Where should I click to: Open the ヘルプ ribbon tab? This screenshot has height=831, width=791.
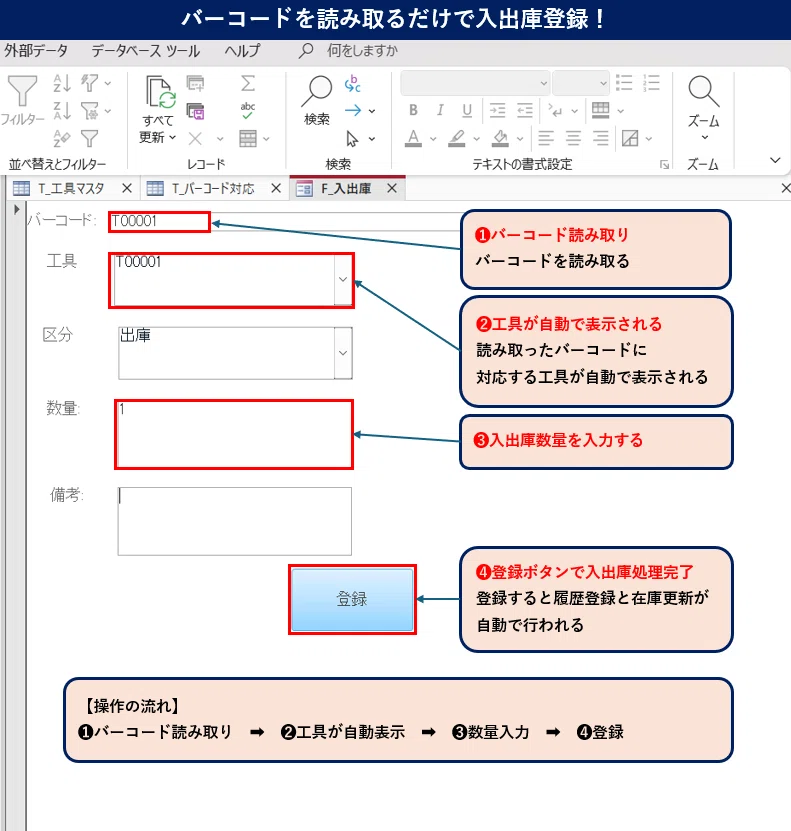tap(242, 50)
